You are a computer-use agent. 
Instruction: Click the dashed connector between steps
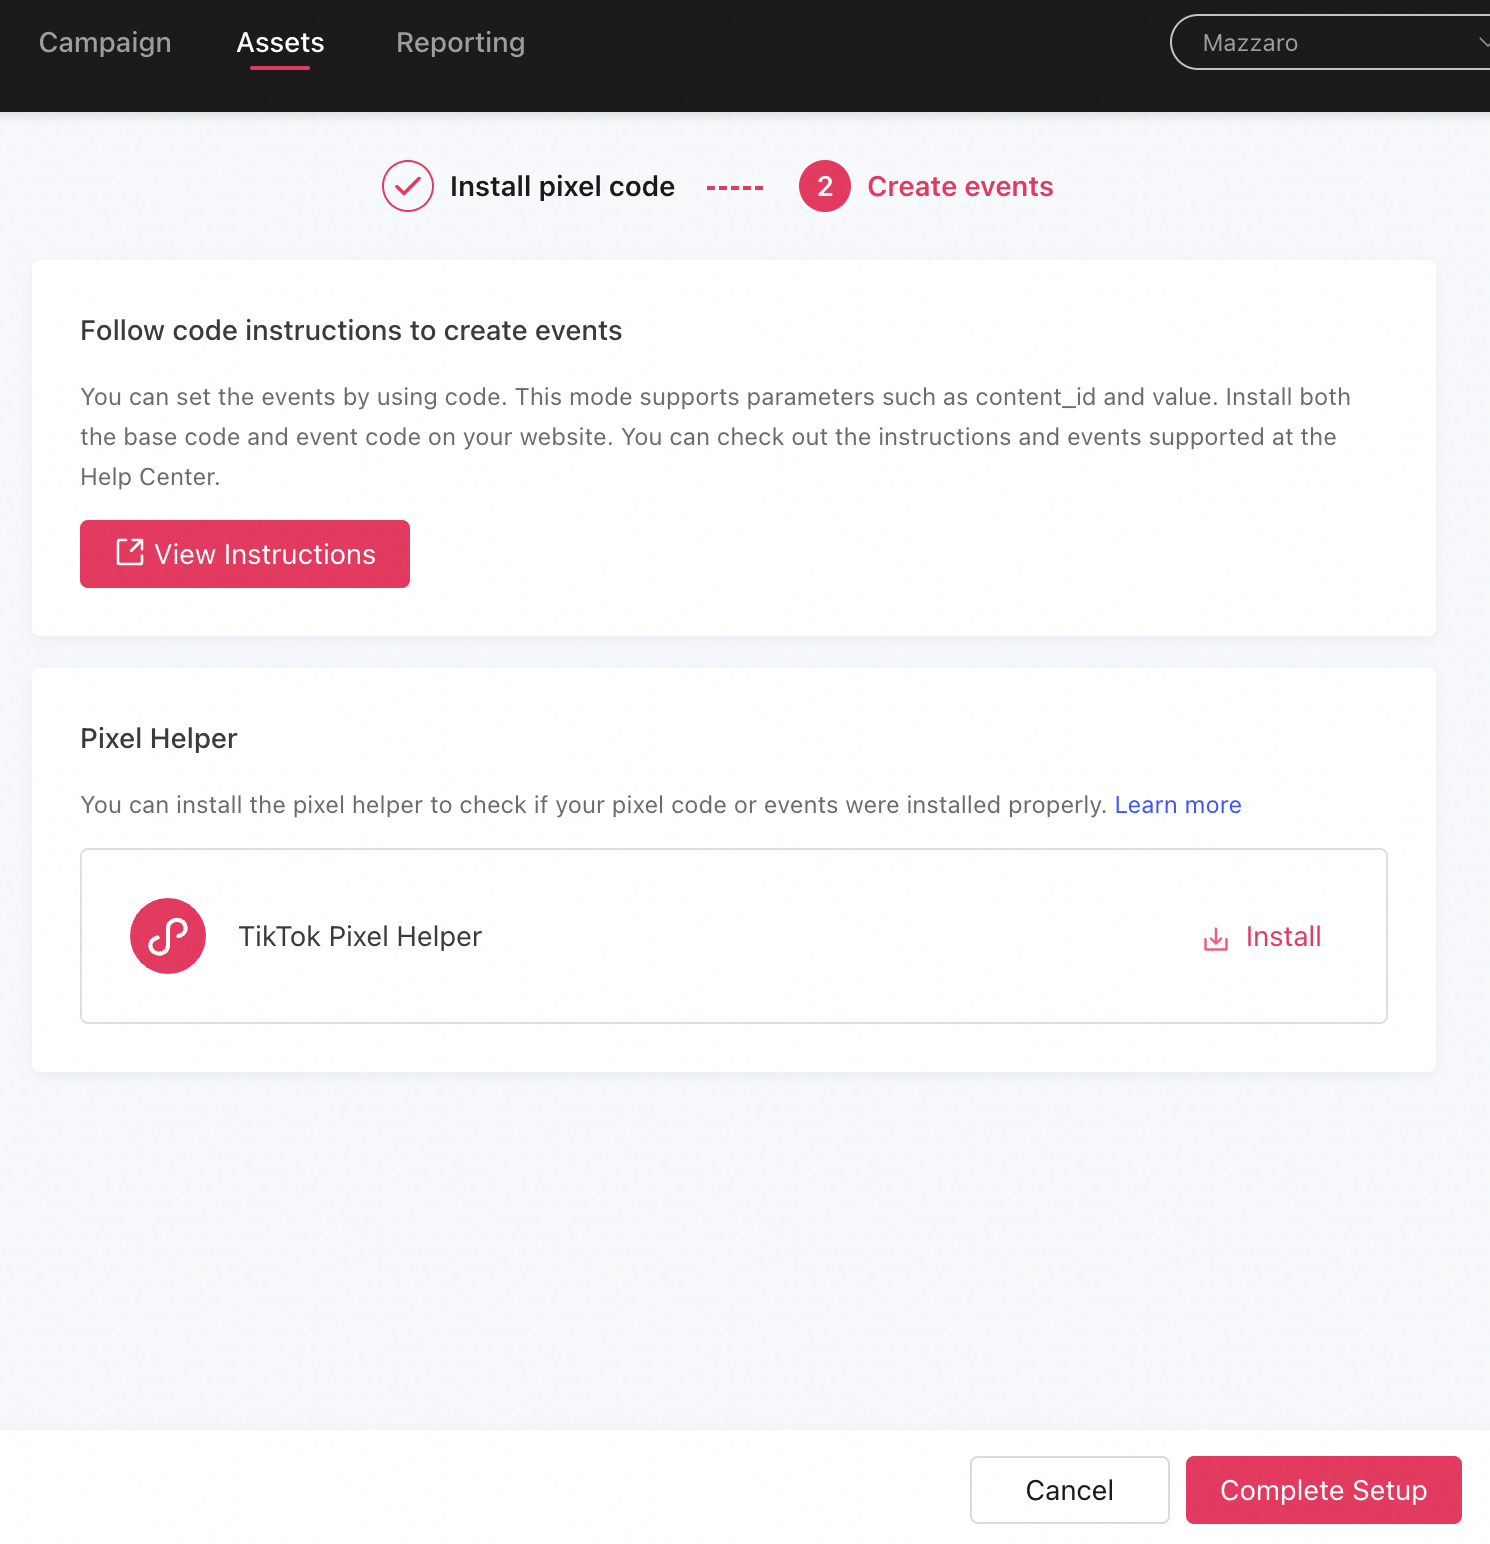pyautogui.click(x=735, y=187)
